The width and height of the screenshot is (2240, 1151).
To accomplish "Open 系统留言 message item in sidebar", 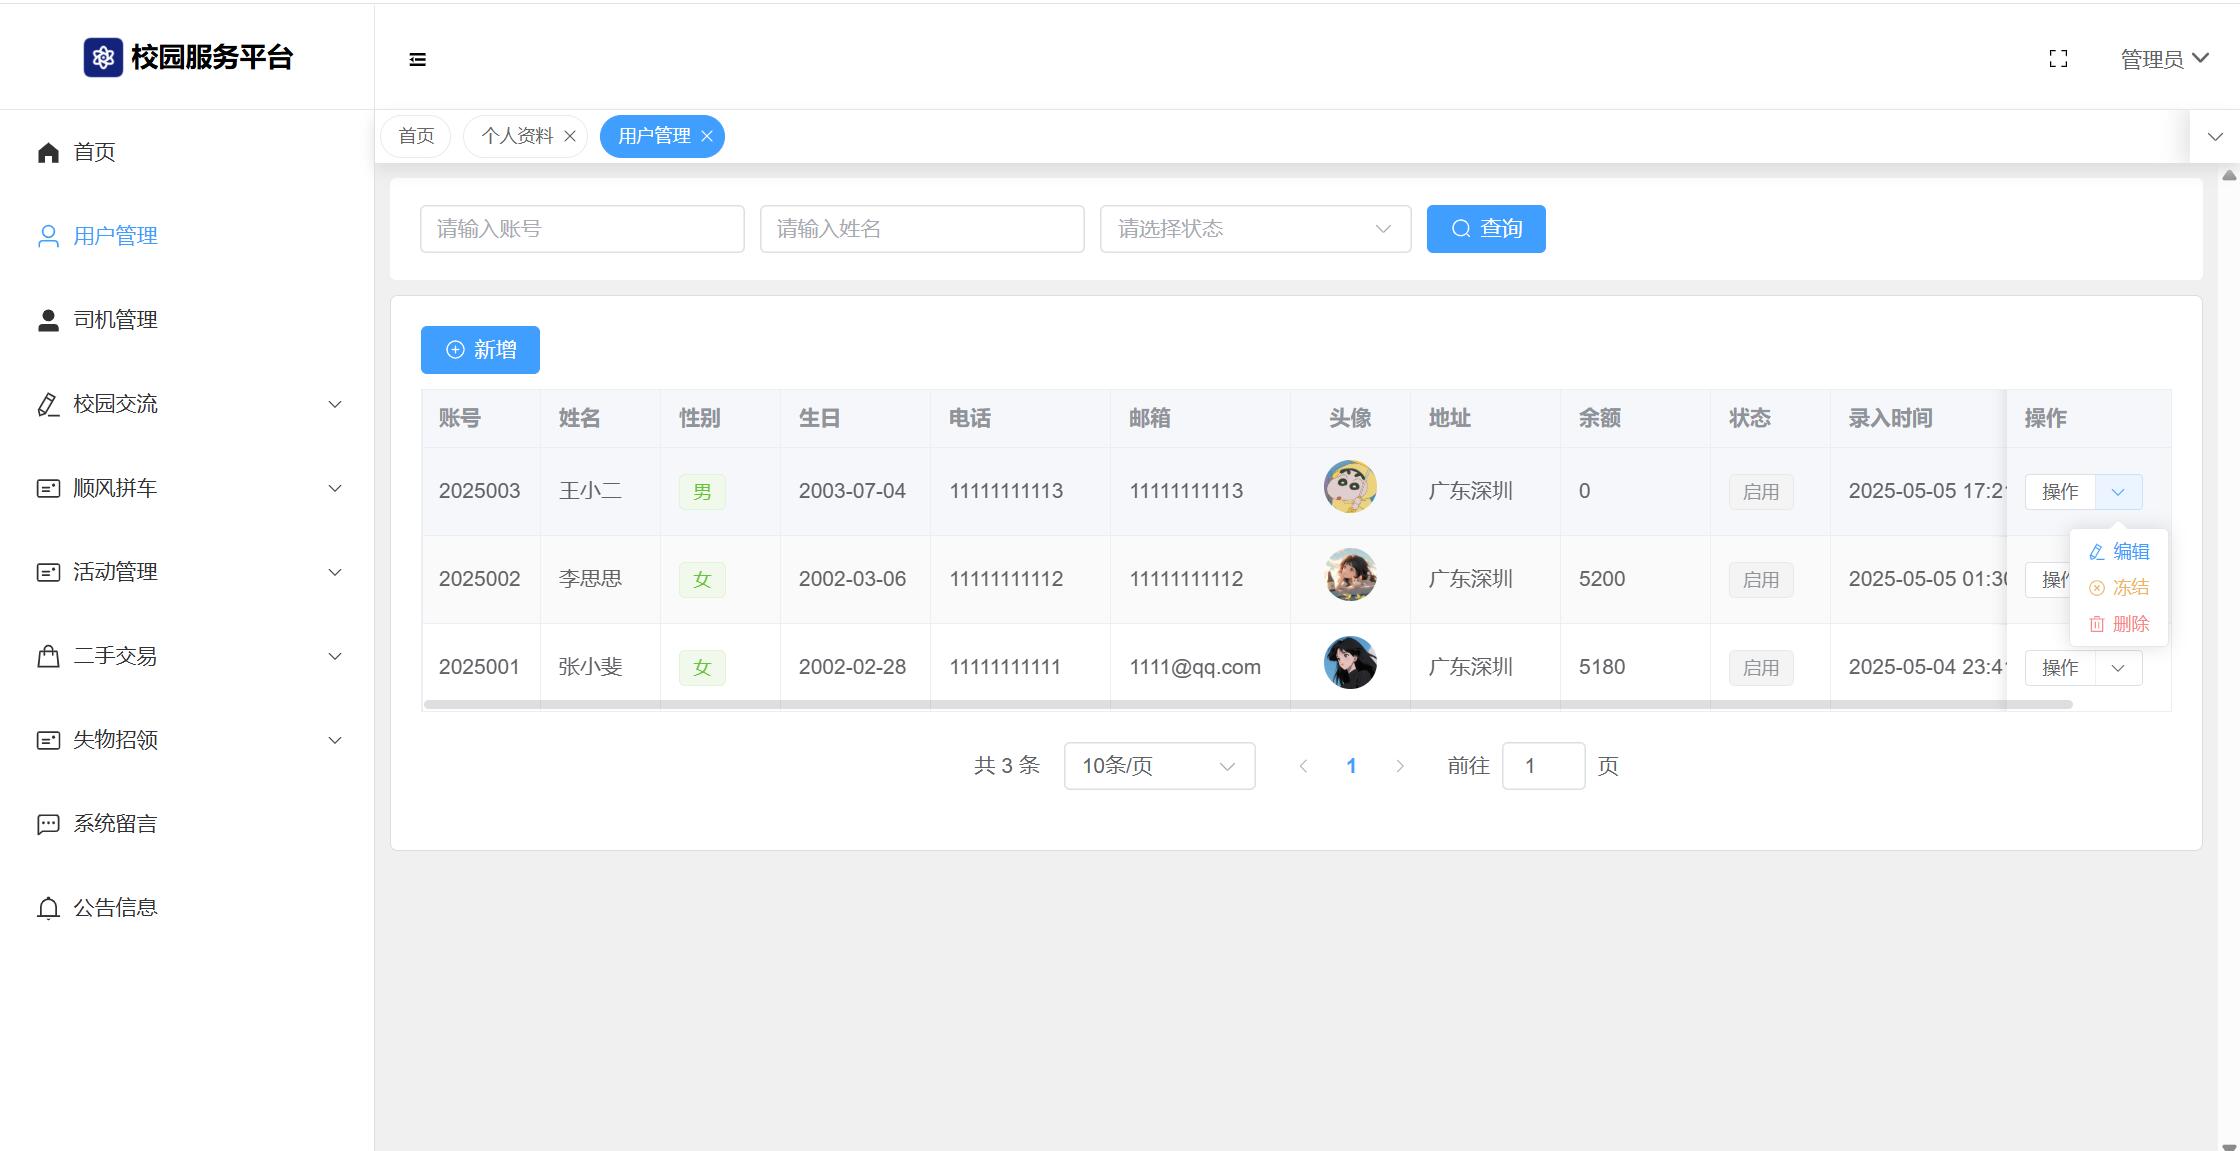I will point(115,824).
